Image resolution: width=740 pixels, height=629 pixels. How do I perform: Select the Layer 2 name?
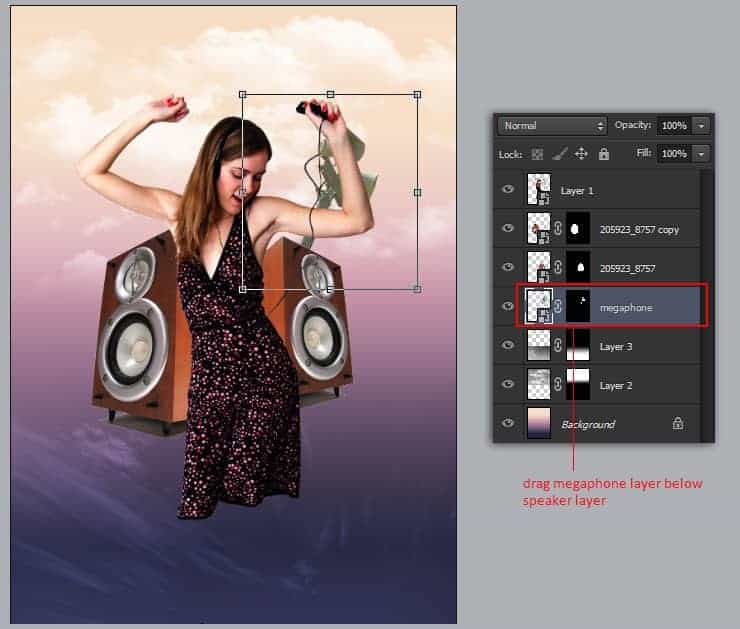615,386
